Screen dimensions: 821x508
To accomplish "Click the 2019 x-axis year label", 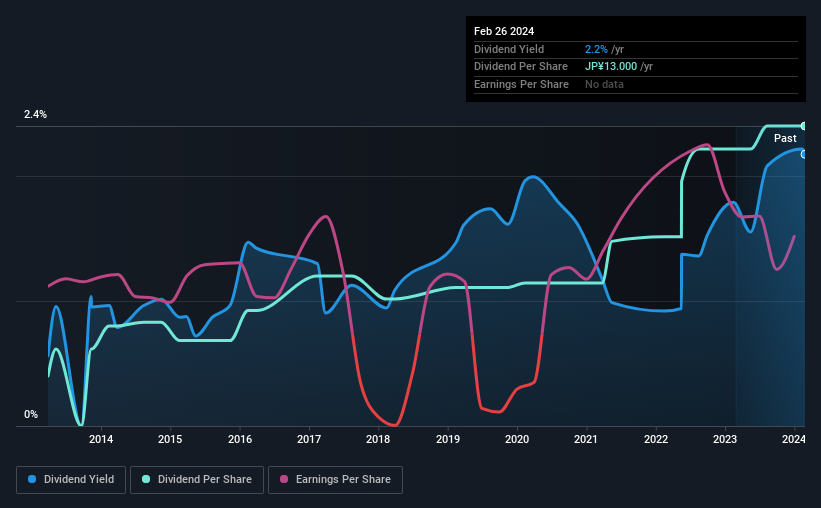I will 448,439.
